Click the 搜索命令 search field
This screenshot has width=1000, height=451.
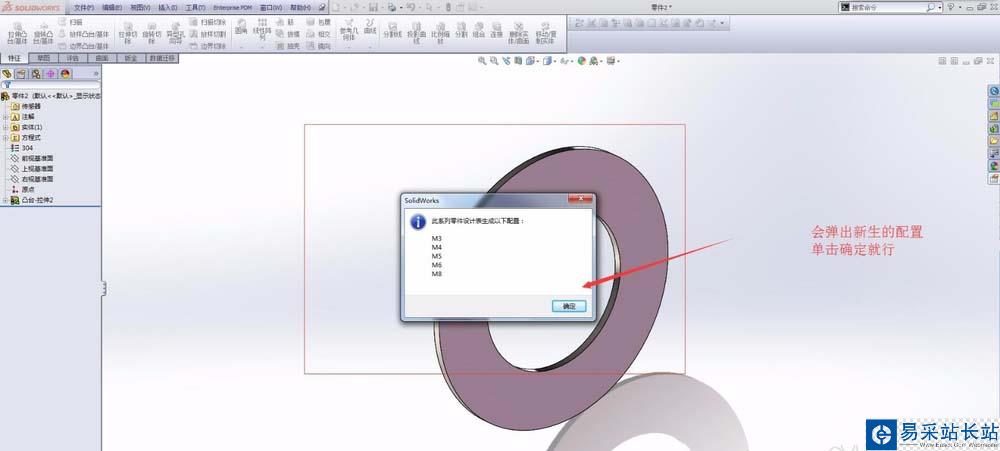tap(888, 7)
